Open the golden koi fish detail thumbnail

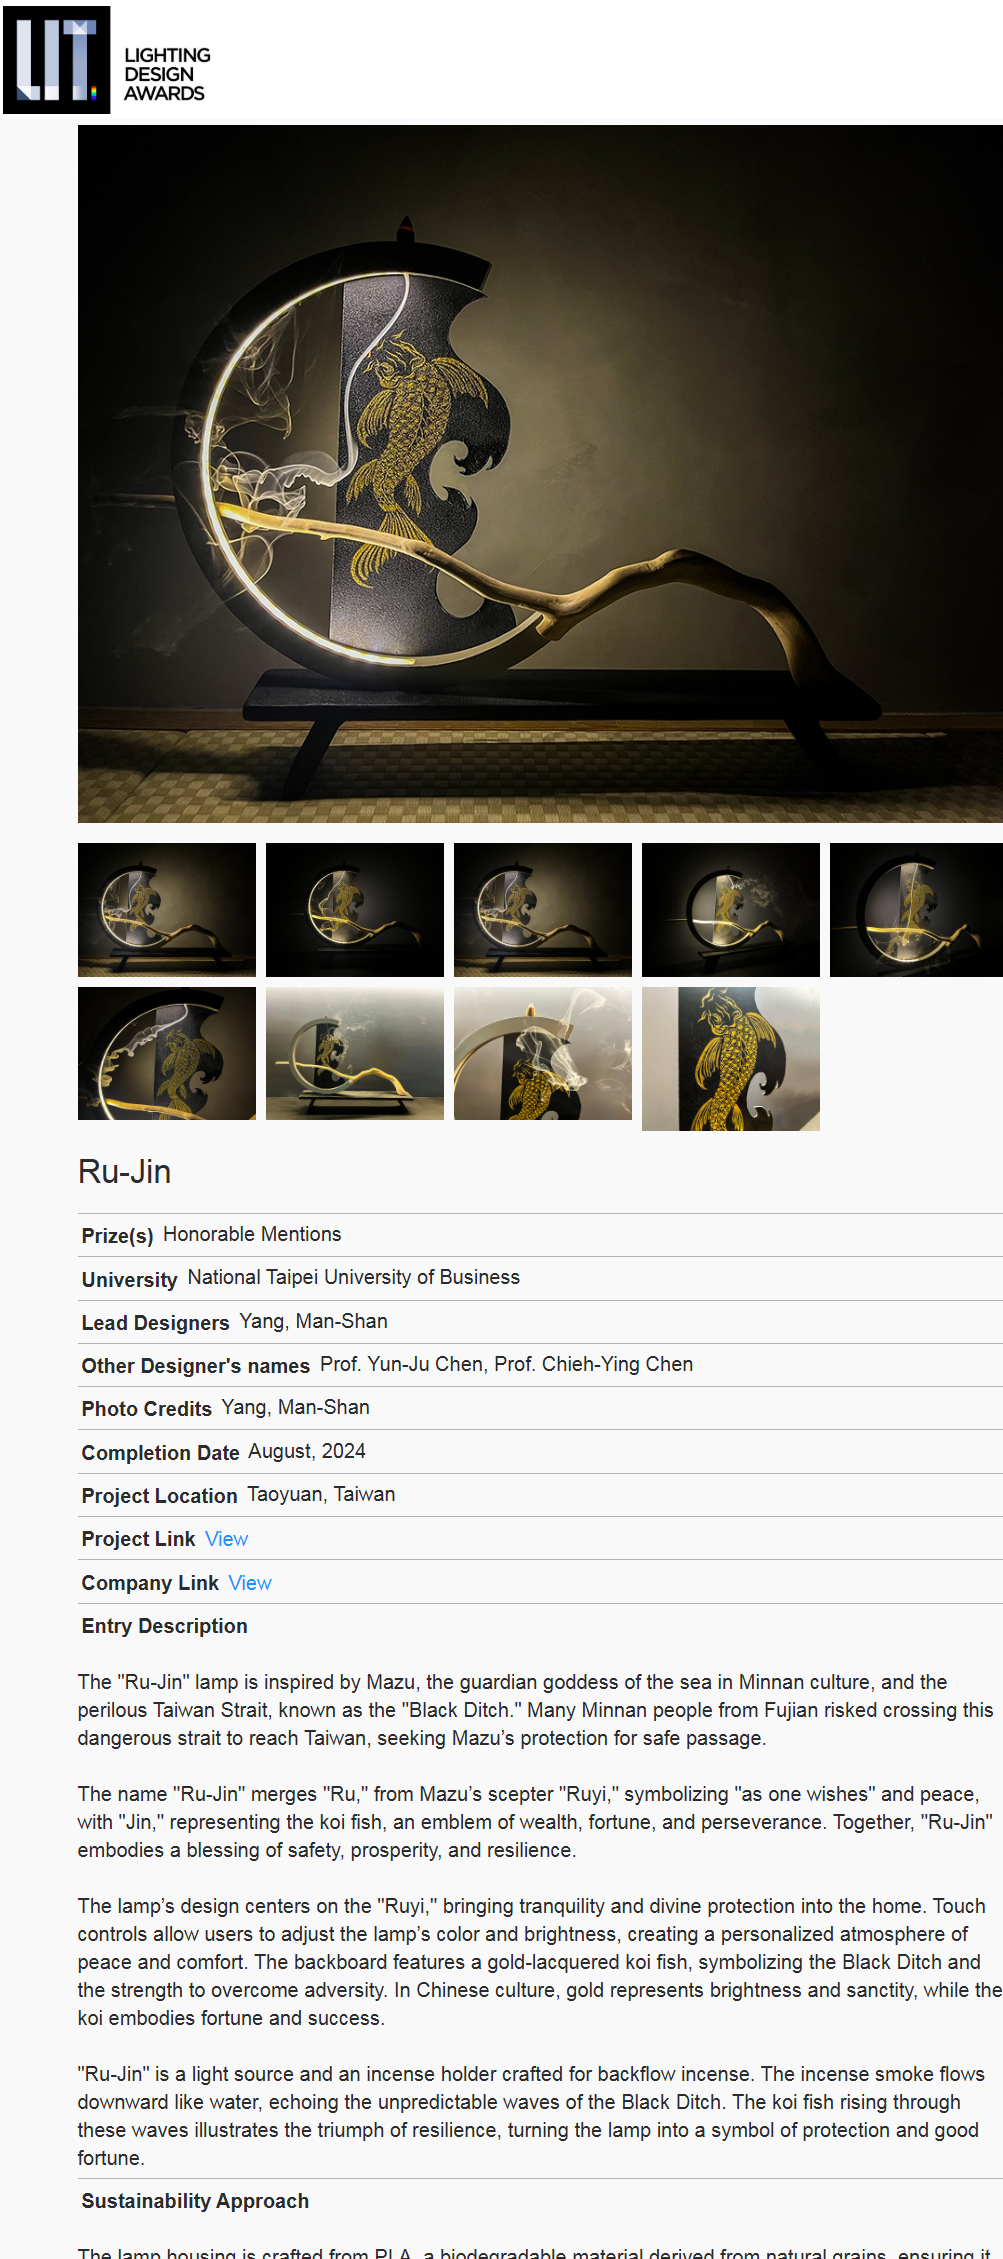[731, 1059]
